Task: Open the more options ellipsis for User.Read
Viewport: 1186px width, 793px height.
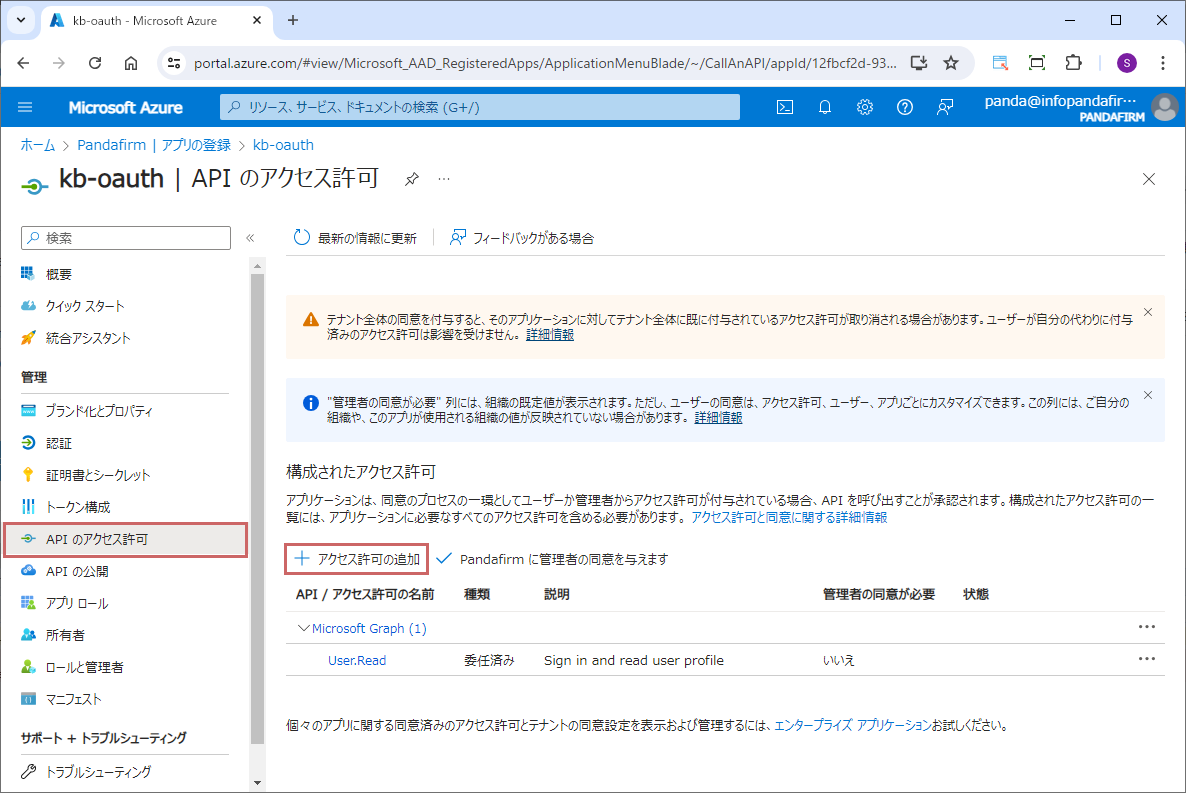Action: coord(1146,659)
